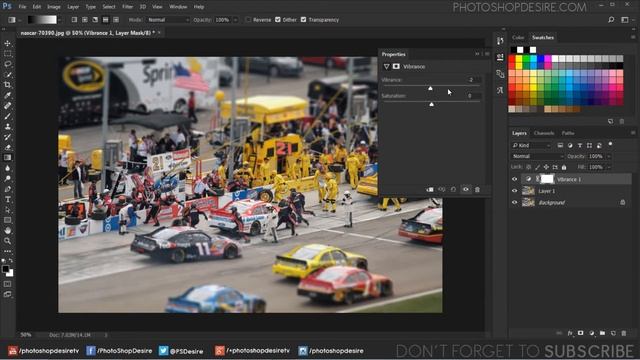Viewport: 640px width, 360px height.
Task: Open layer Fill dropdown arrow
Action: tap(609, 167)
